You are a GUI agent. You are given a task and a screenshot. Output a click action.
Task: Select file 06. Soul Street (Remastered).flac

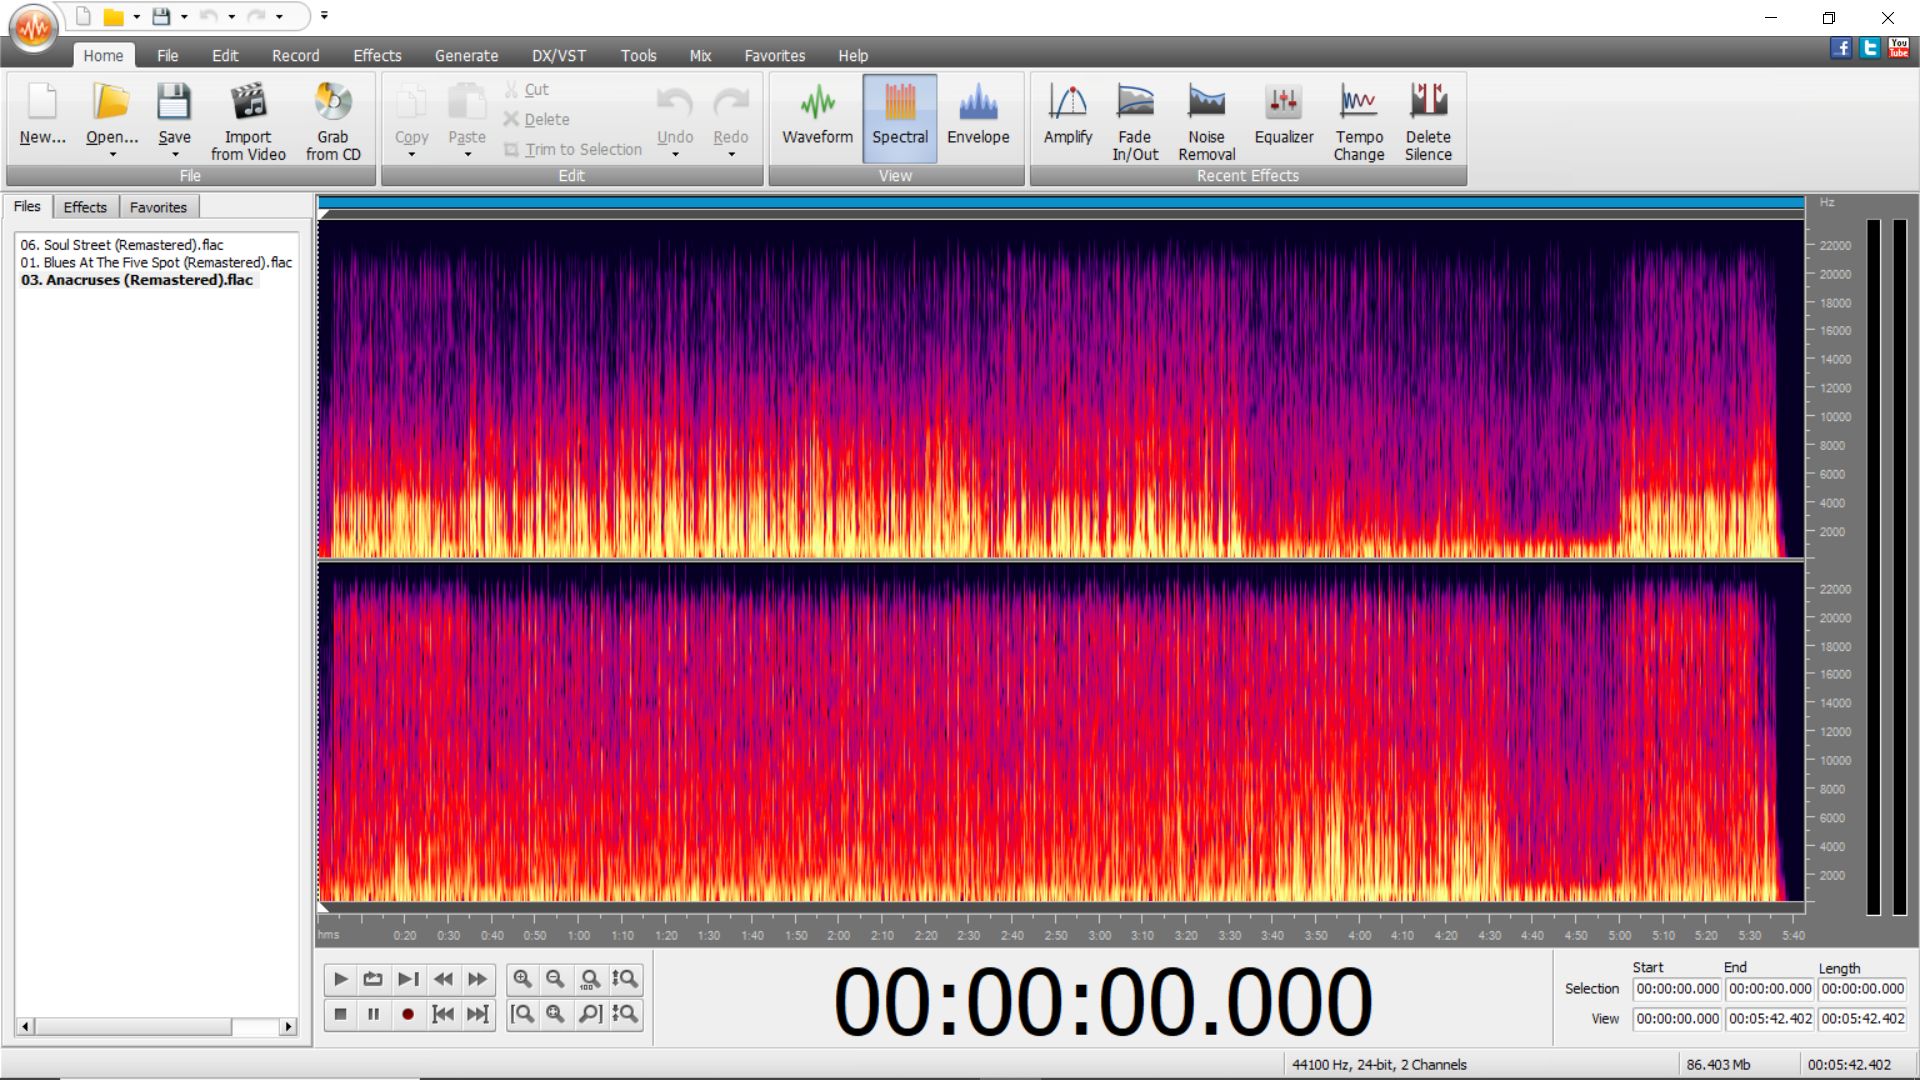(122, 244)
